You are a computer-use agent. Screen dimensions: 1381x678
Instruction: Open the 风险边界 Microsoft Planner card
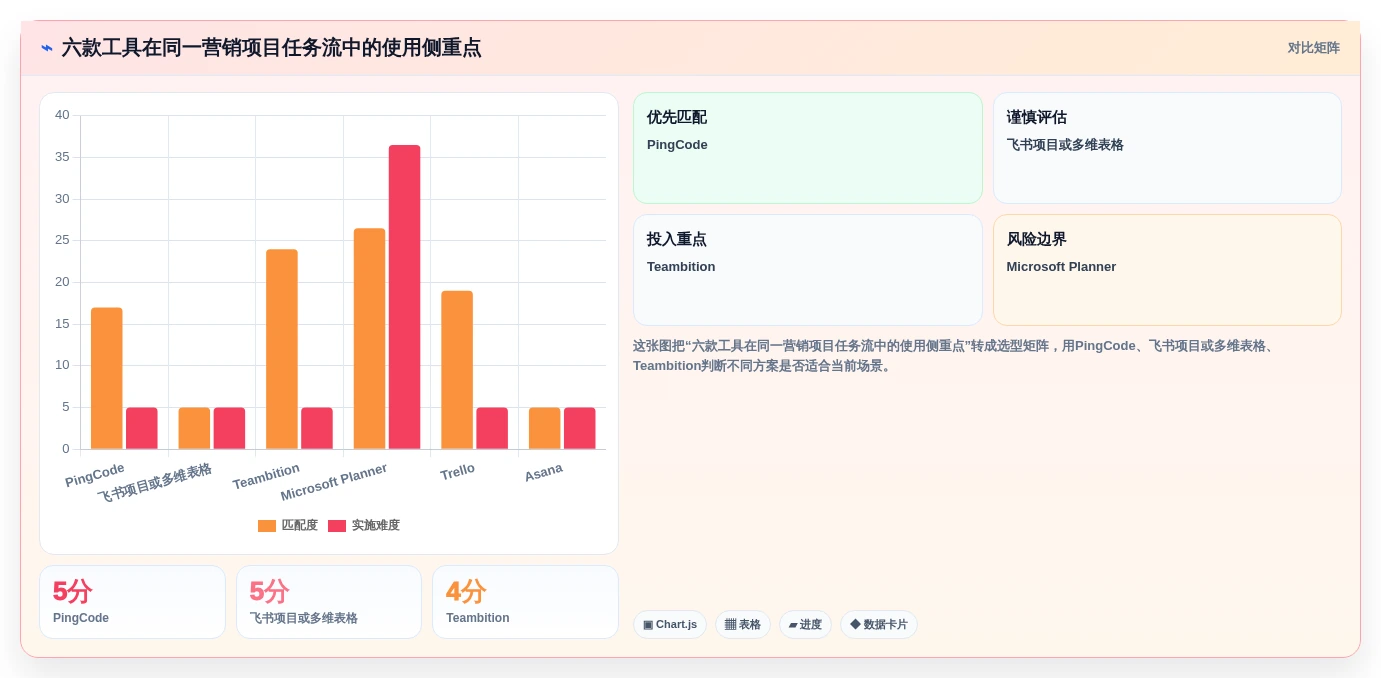coord(1167,270)
